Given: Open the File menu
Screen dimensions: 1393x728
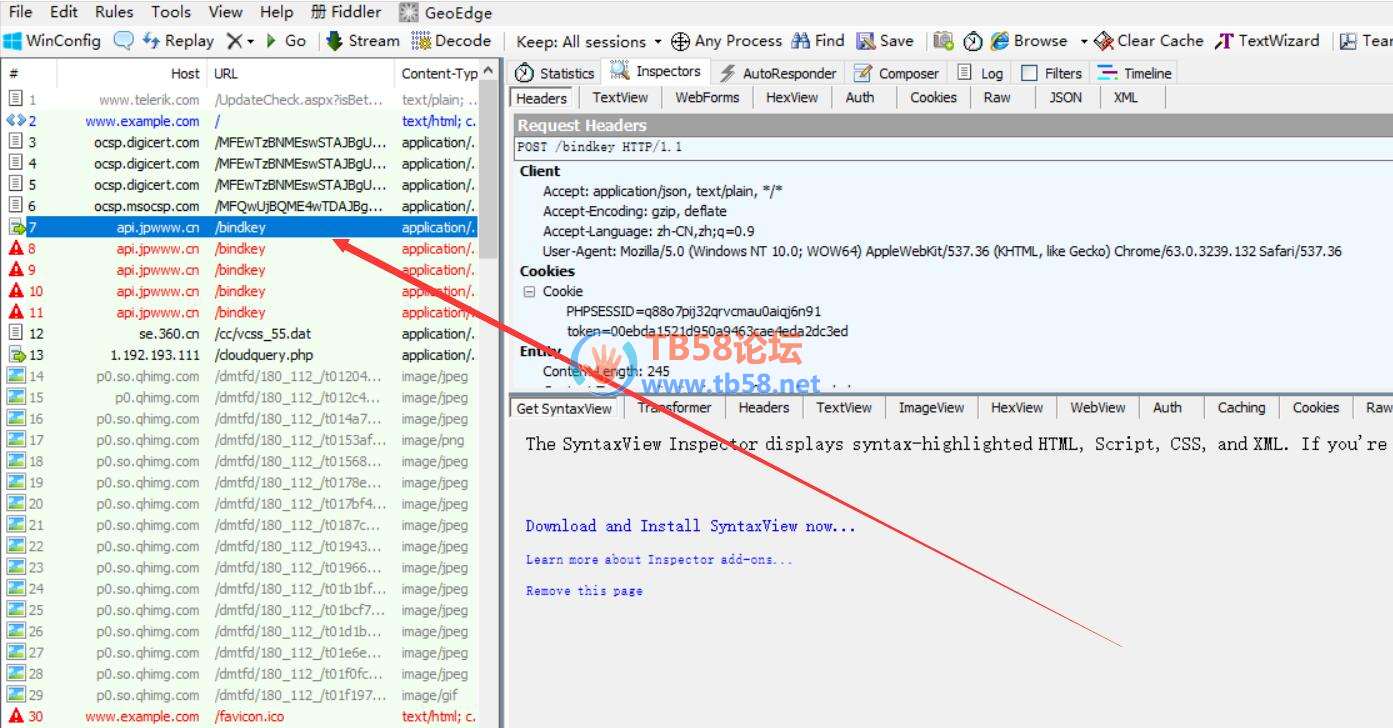Looking at the screenshot, I should pyautogui.click(x=20, y=12).
